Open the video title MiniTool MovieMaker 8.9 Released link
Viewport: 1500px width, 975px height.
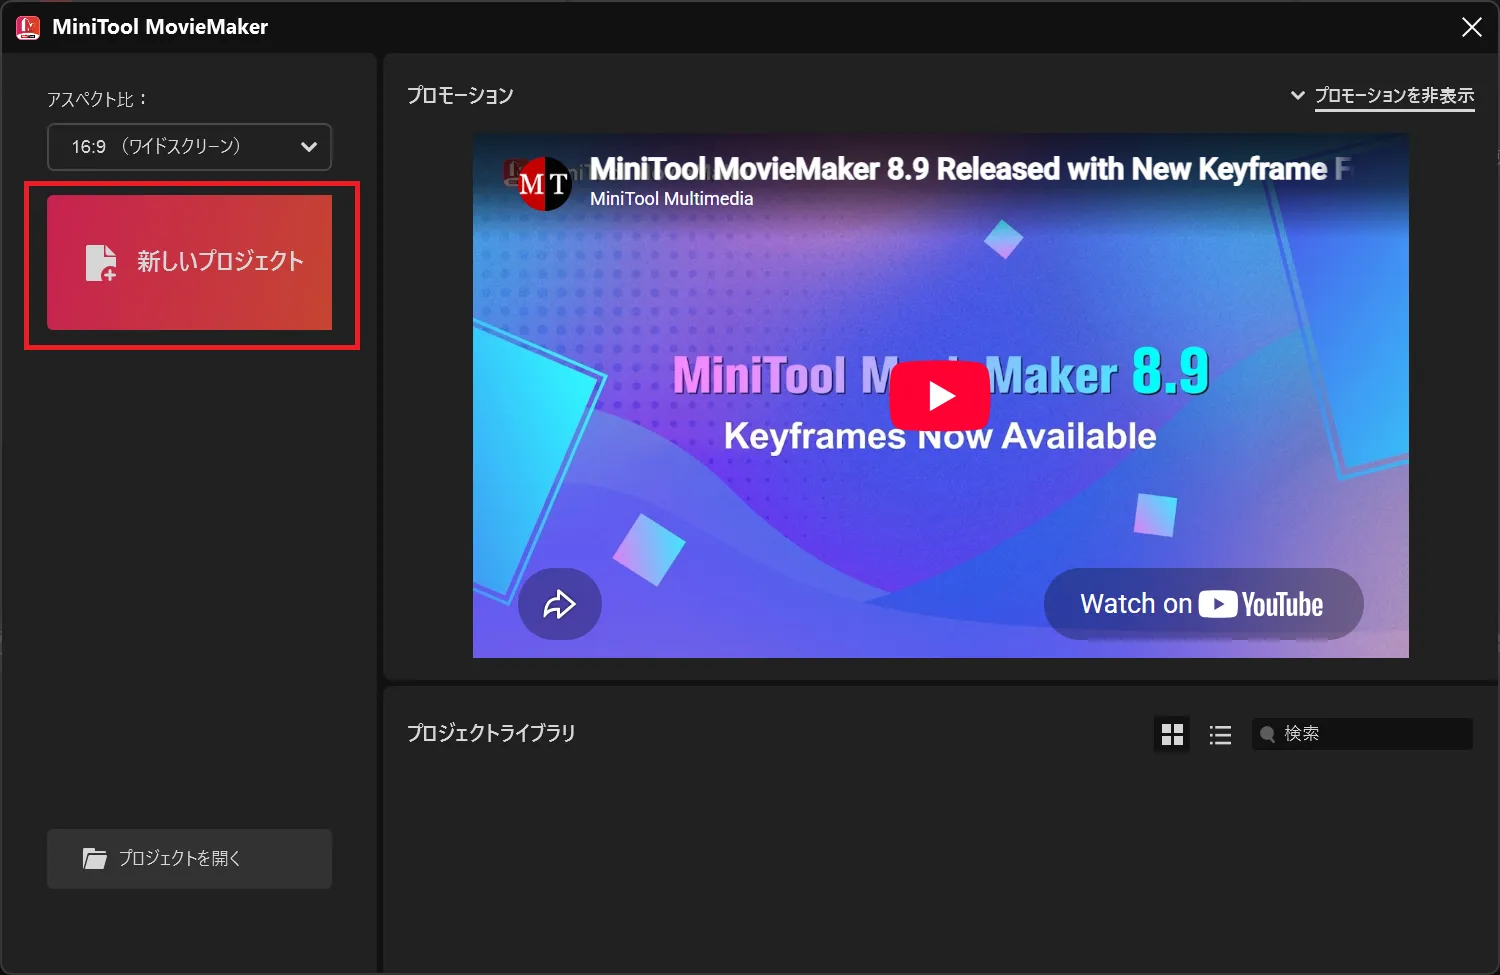point(968,169)
